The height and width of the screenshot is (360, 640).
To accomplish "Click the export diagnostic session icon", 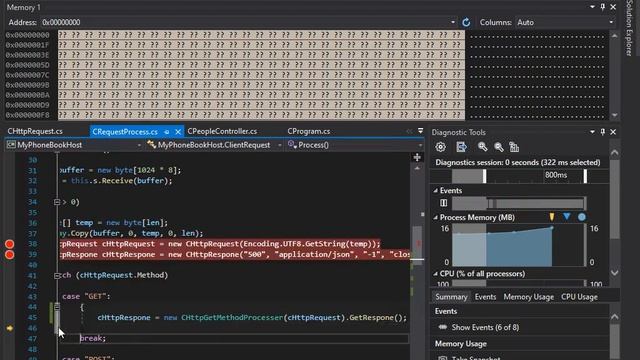I will pos(461,147).
